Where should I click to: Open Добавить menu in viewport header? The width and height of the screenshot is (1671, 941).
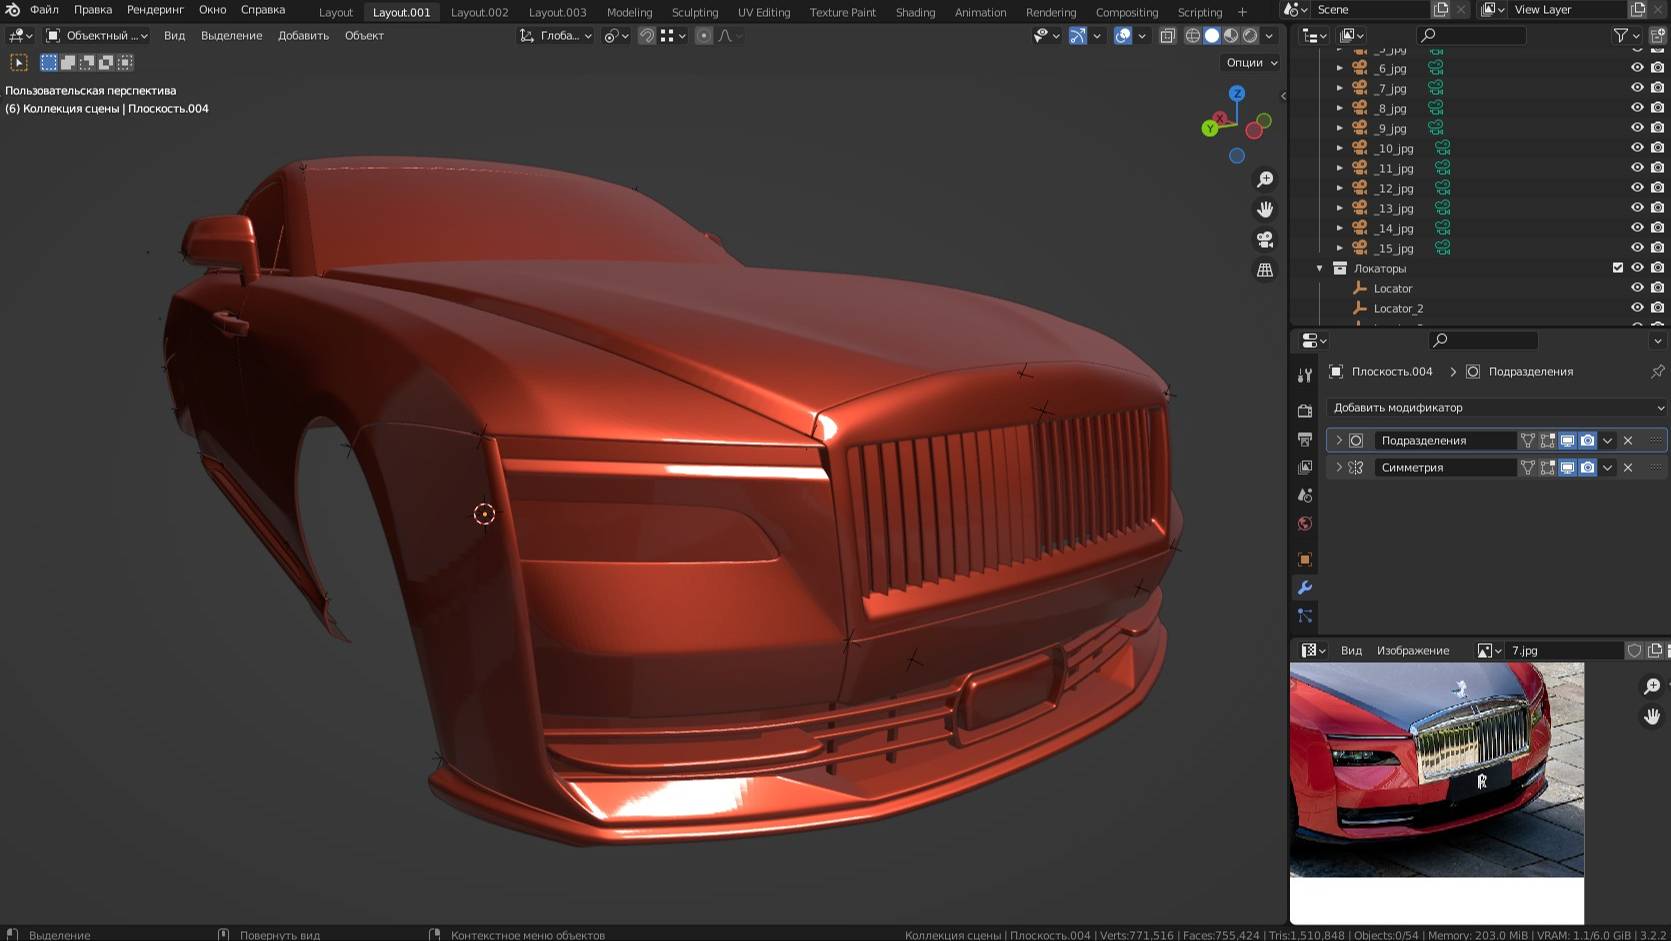pyautogui.click(x=303, y=35)
